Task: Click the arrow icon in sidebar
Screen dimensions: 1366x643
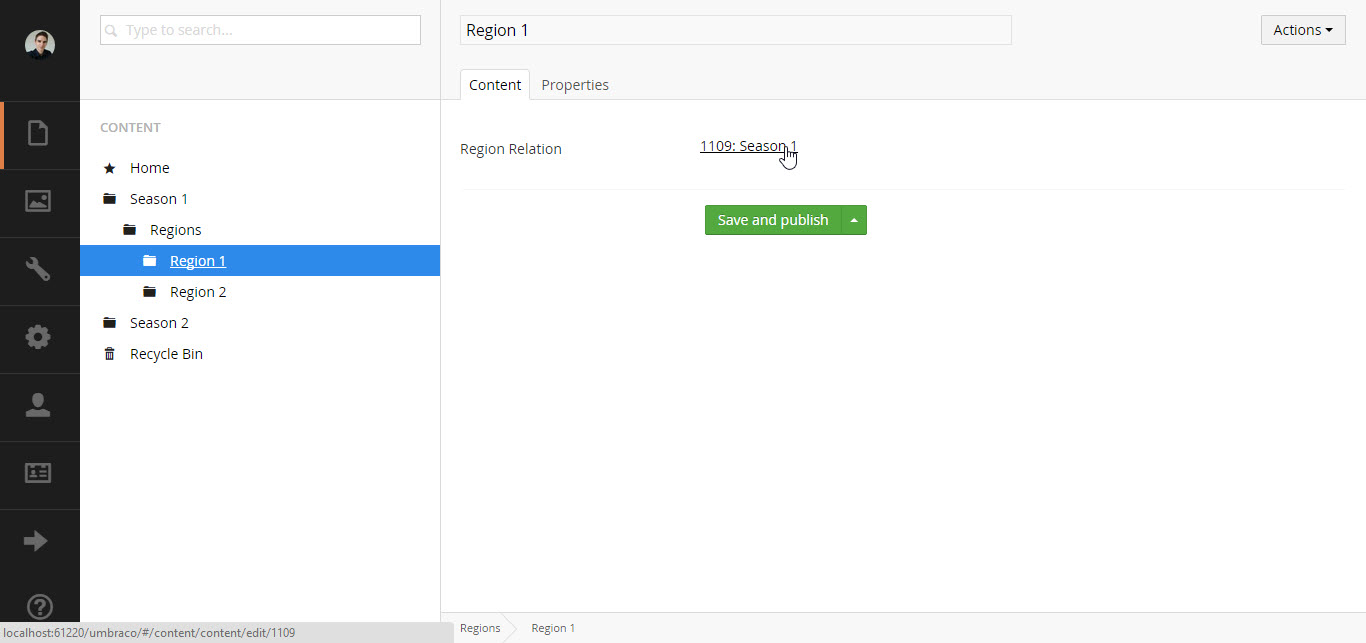Action: click(36, 541)
